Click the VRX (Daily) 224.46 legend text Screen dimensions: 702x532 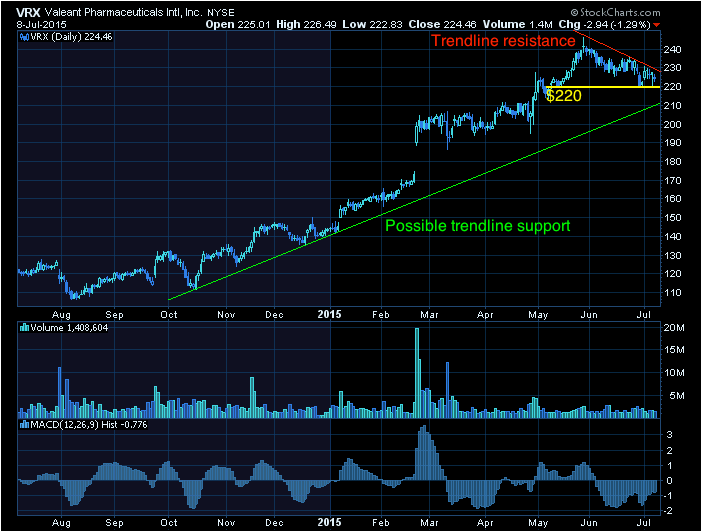click(71, 37)
